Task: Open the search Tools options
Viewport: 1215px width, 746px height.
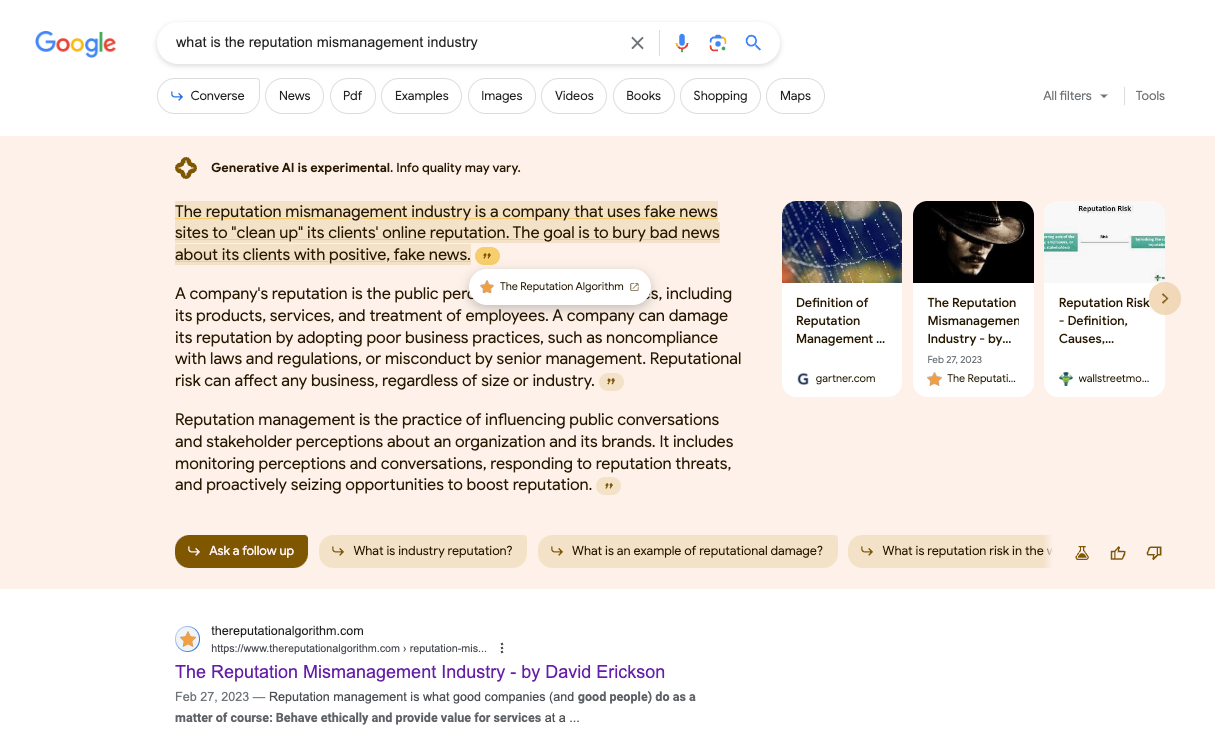Action: click(1150, 96)
